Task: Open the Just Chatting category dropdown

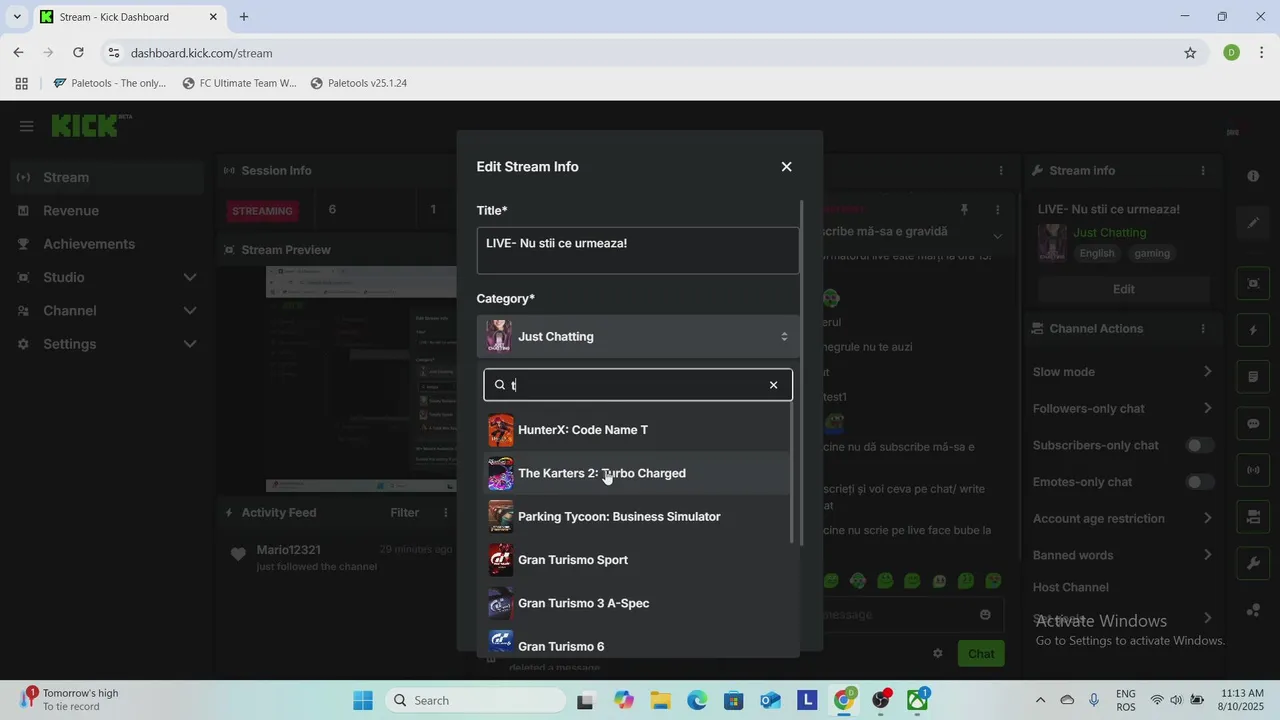Action: pyautogui.click(x=638, y=337)
